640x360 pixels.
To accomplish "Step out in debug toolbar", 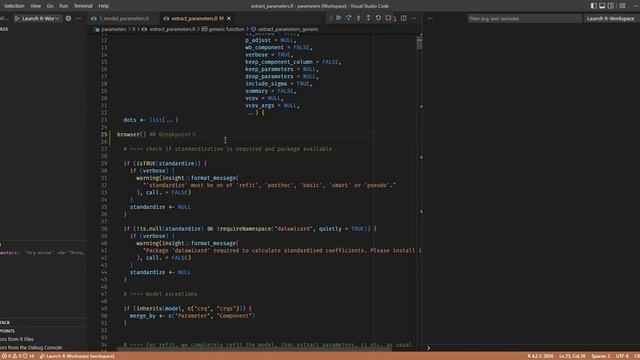I will (368, 18).
